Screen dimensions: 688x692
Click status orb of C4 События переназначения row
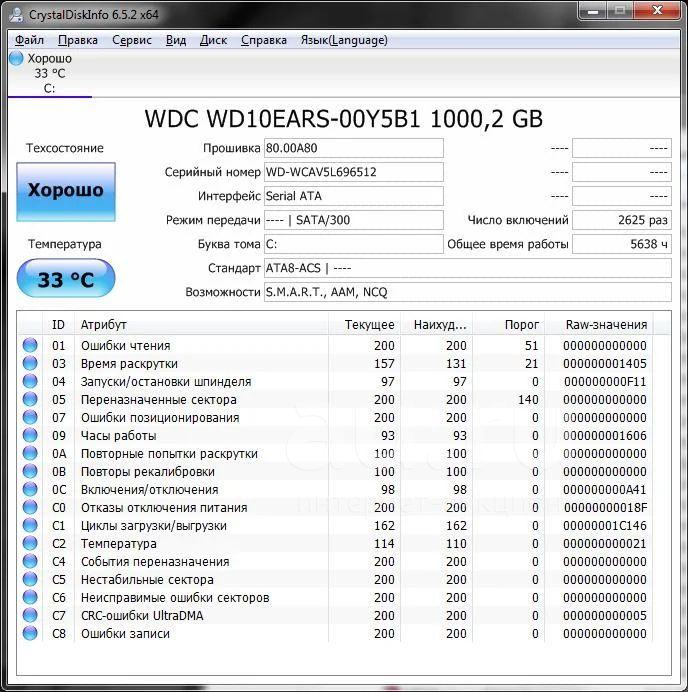click(x=30, y=561)
